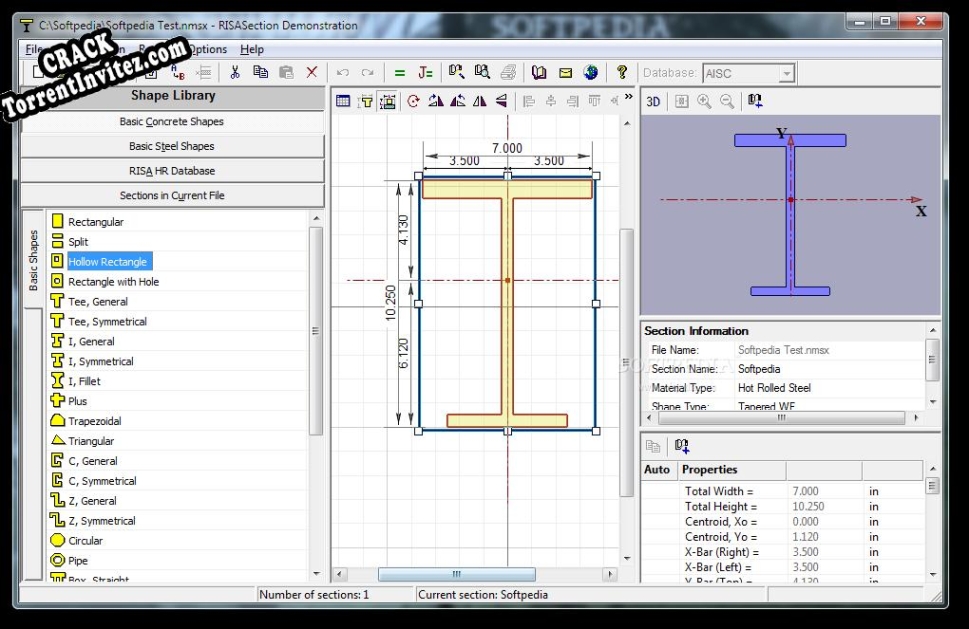
Task: Toggle the yellow tee dimension display icon
Action: [x=365, y=101]
